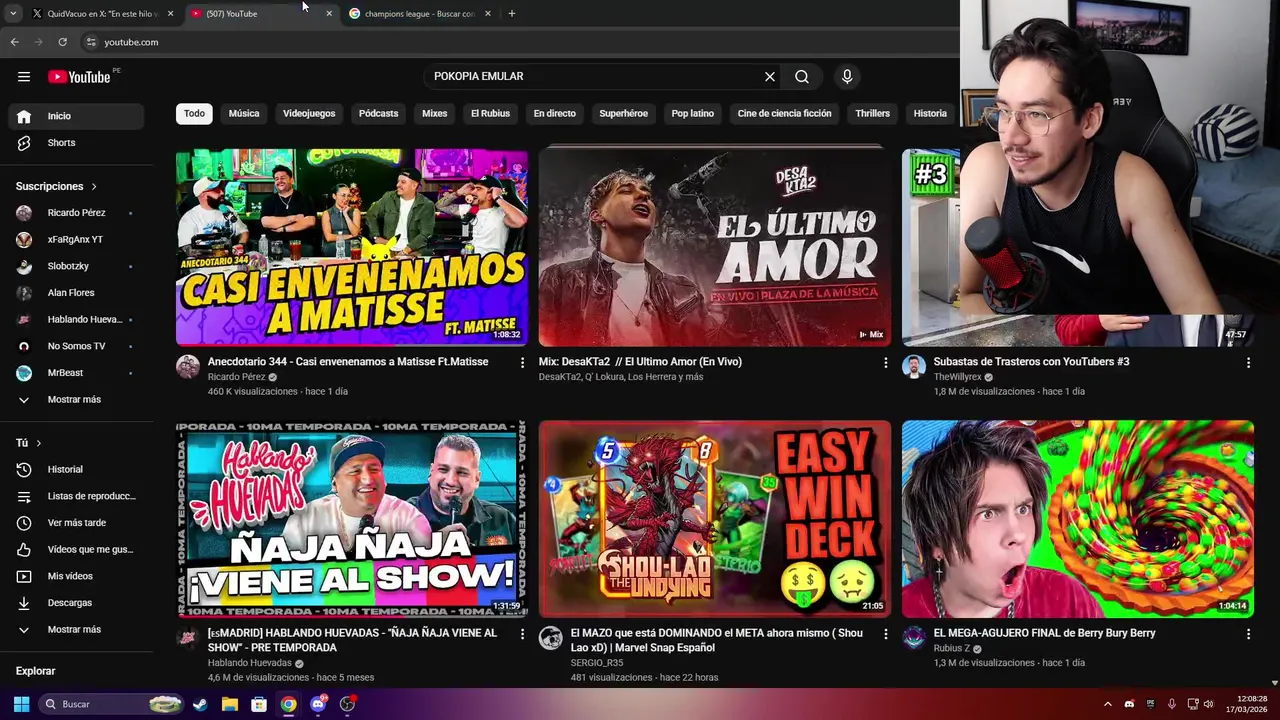1280x720 pixels.
Task: Close the (507) YouTube tab
Action: point(329,14)
